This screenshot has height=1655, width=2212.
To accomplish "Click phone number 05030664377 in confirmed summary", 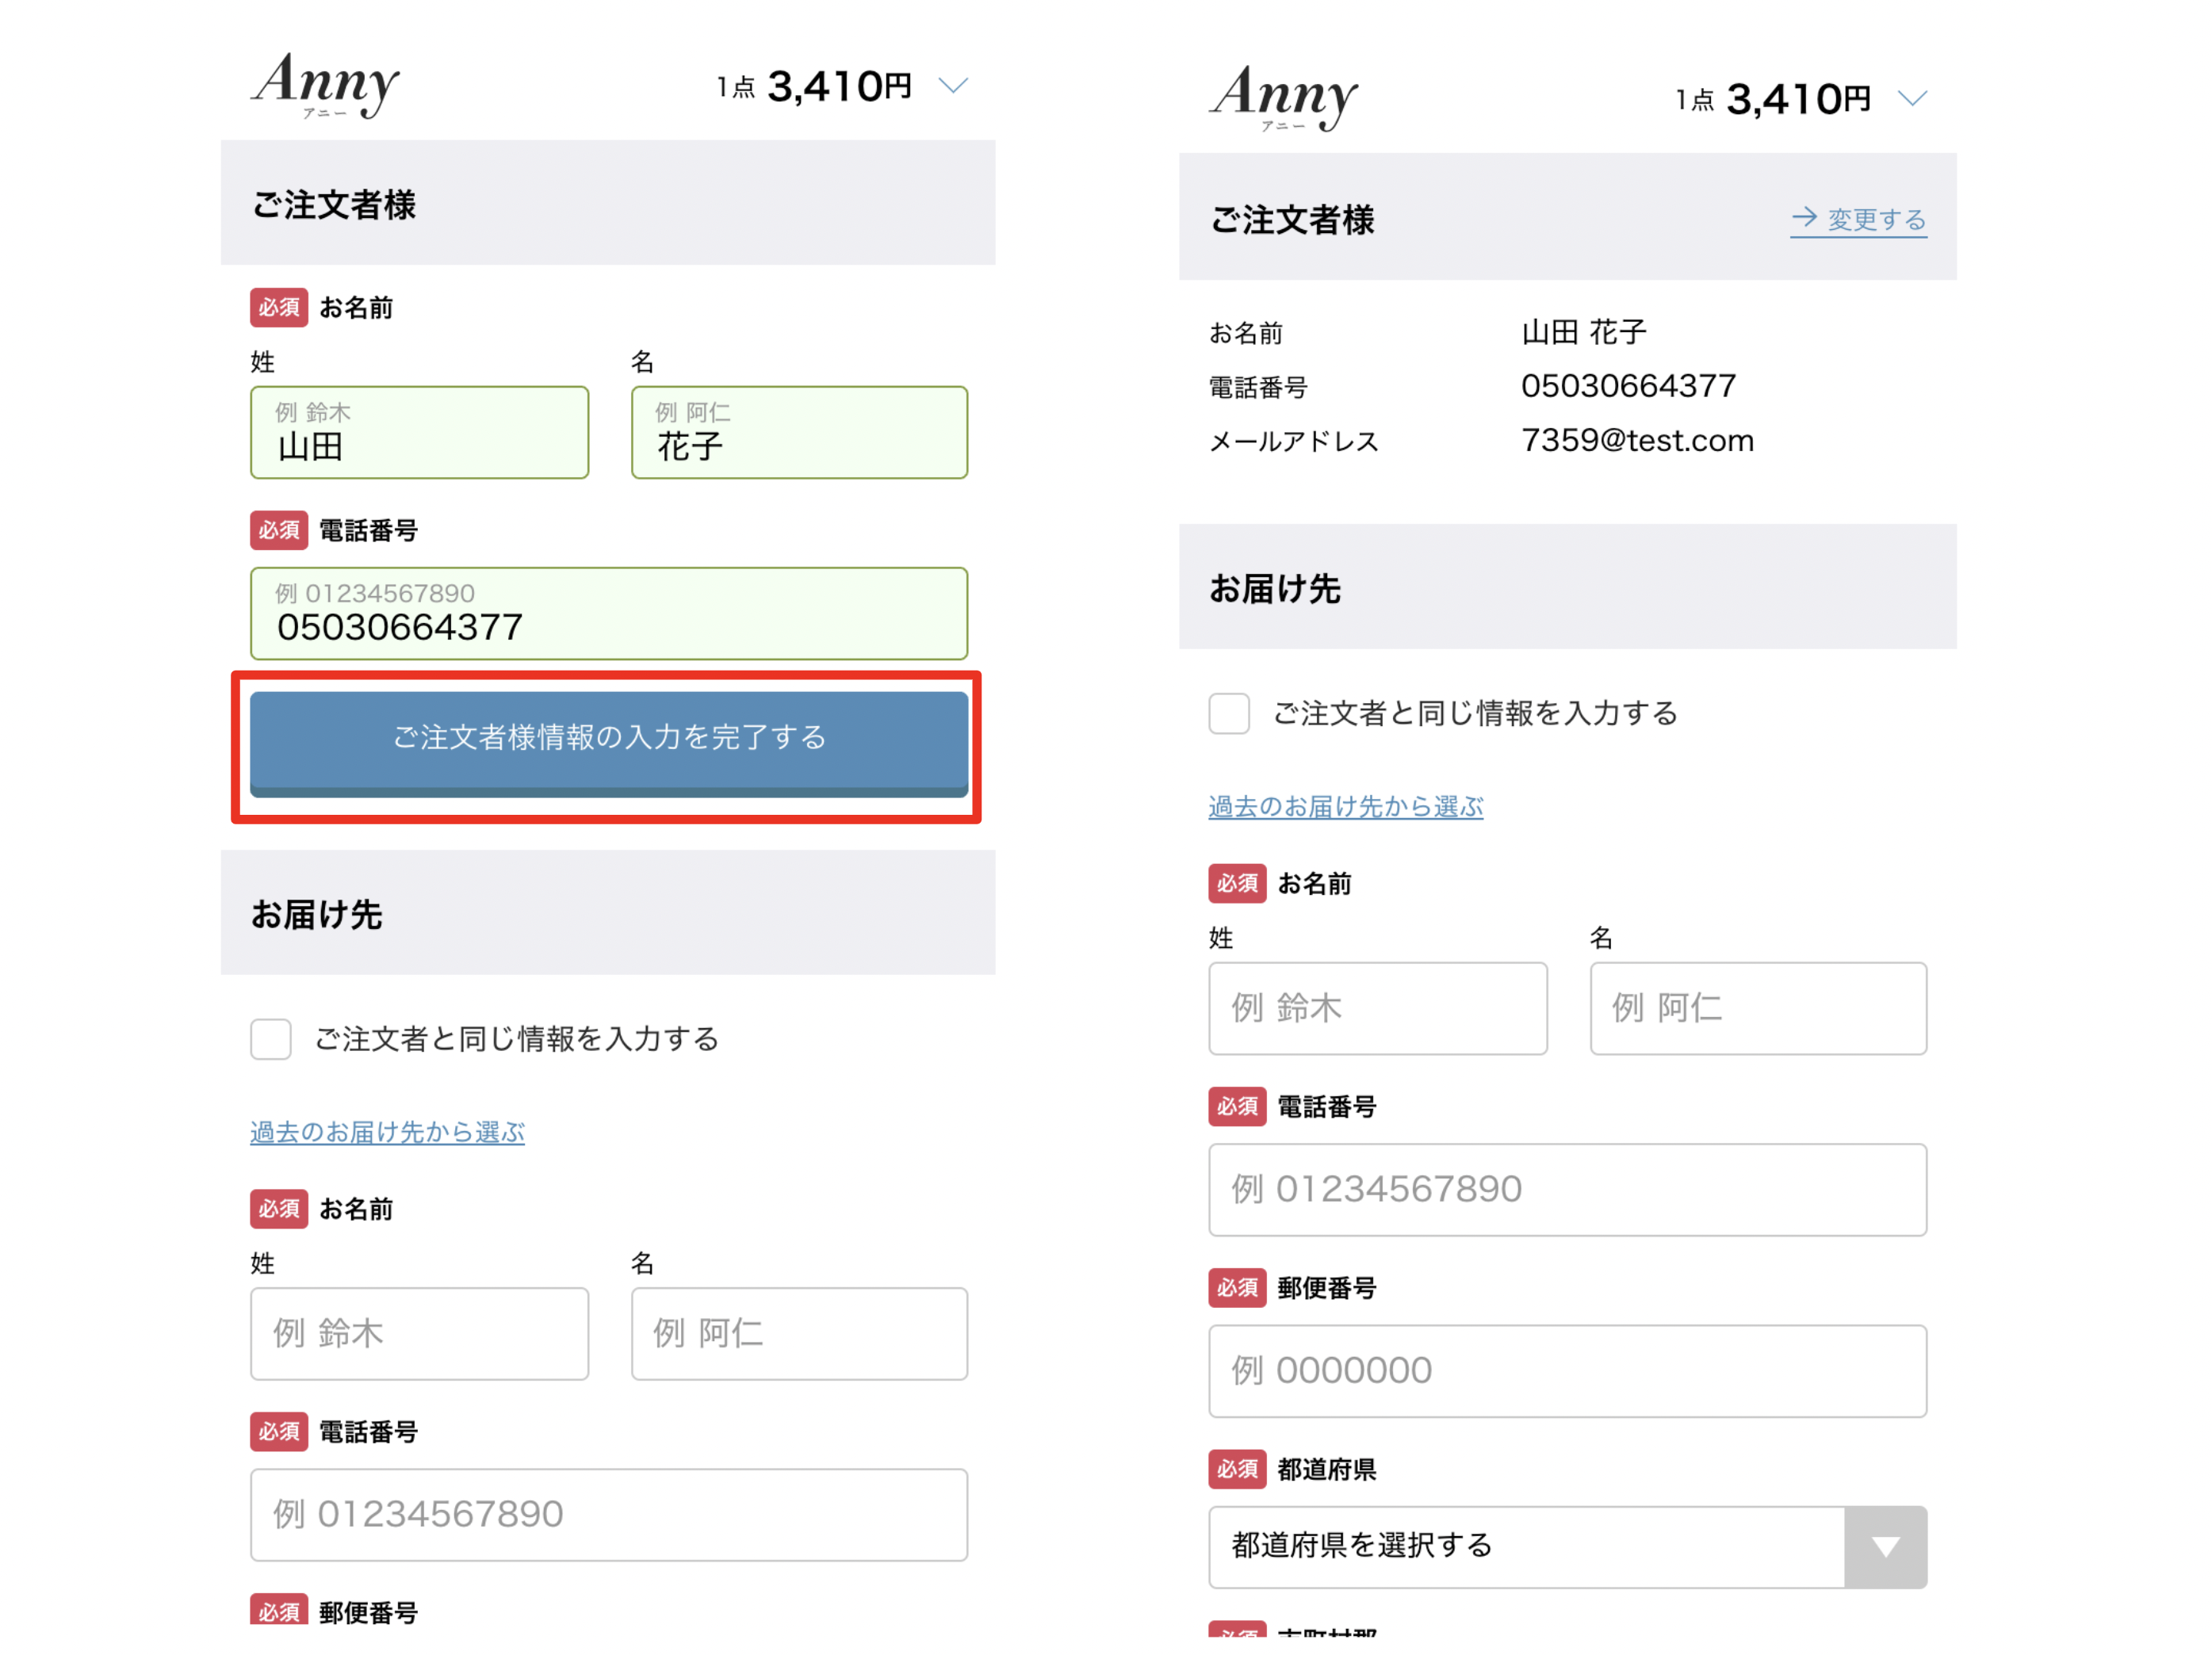I will [1628, 386].
